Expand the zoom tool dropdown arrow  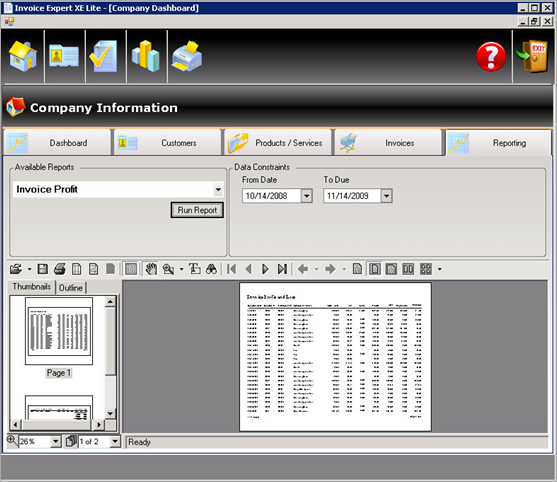pyautogui.click(x=182, y=269)
